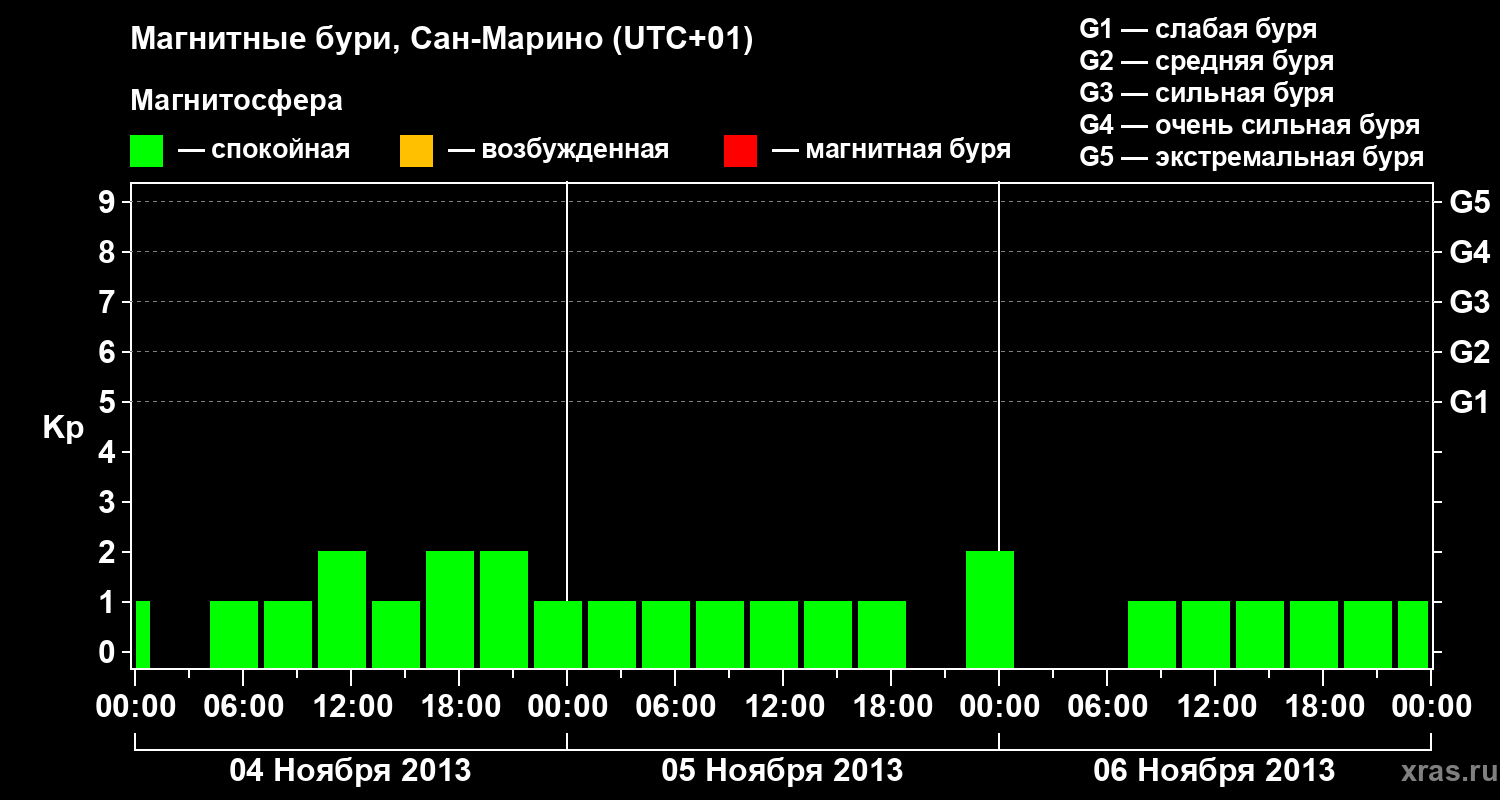Viewport: 1500px width, 800px height.
Task: Click the "06 Ноября 2013" date label
Action: click(1214, 770)
